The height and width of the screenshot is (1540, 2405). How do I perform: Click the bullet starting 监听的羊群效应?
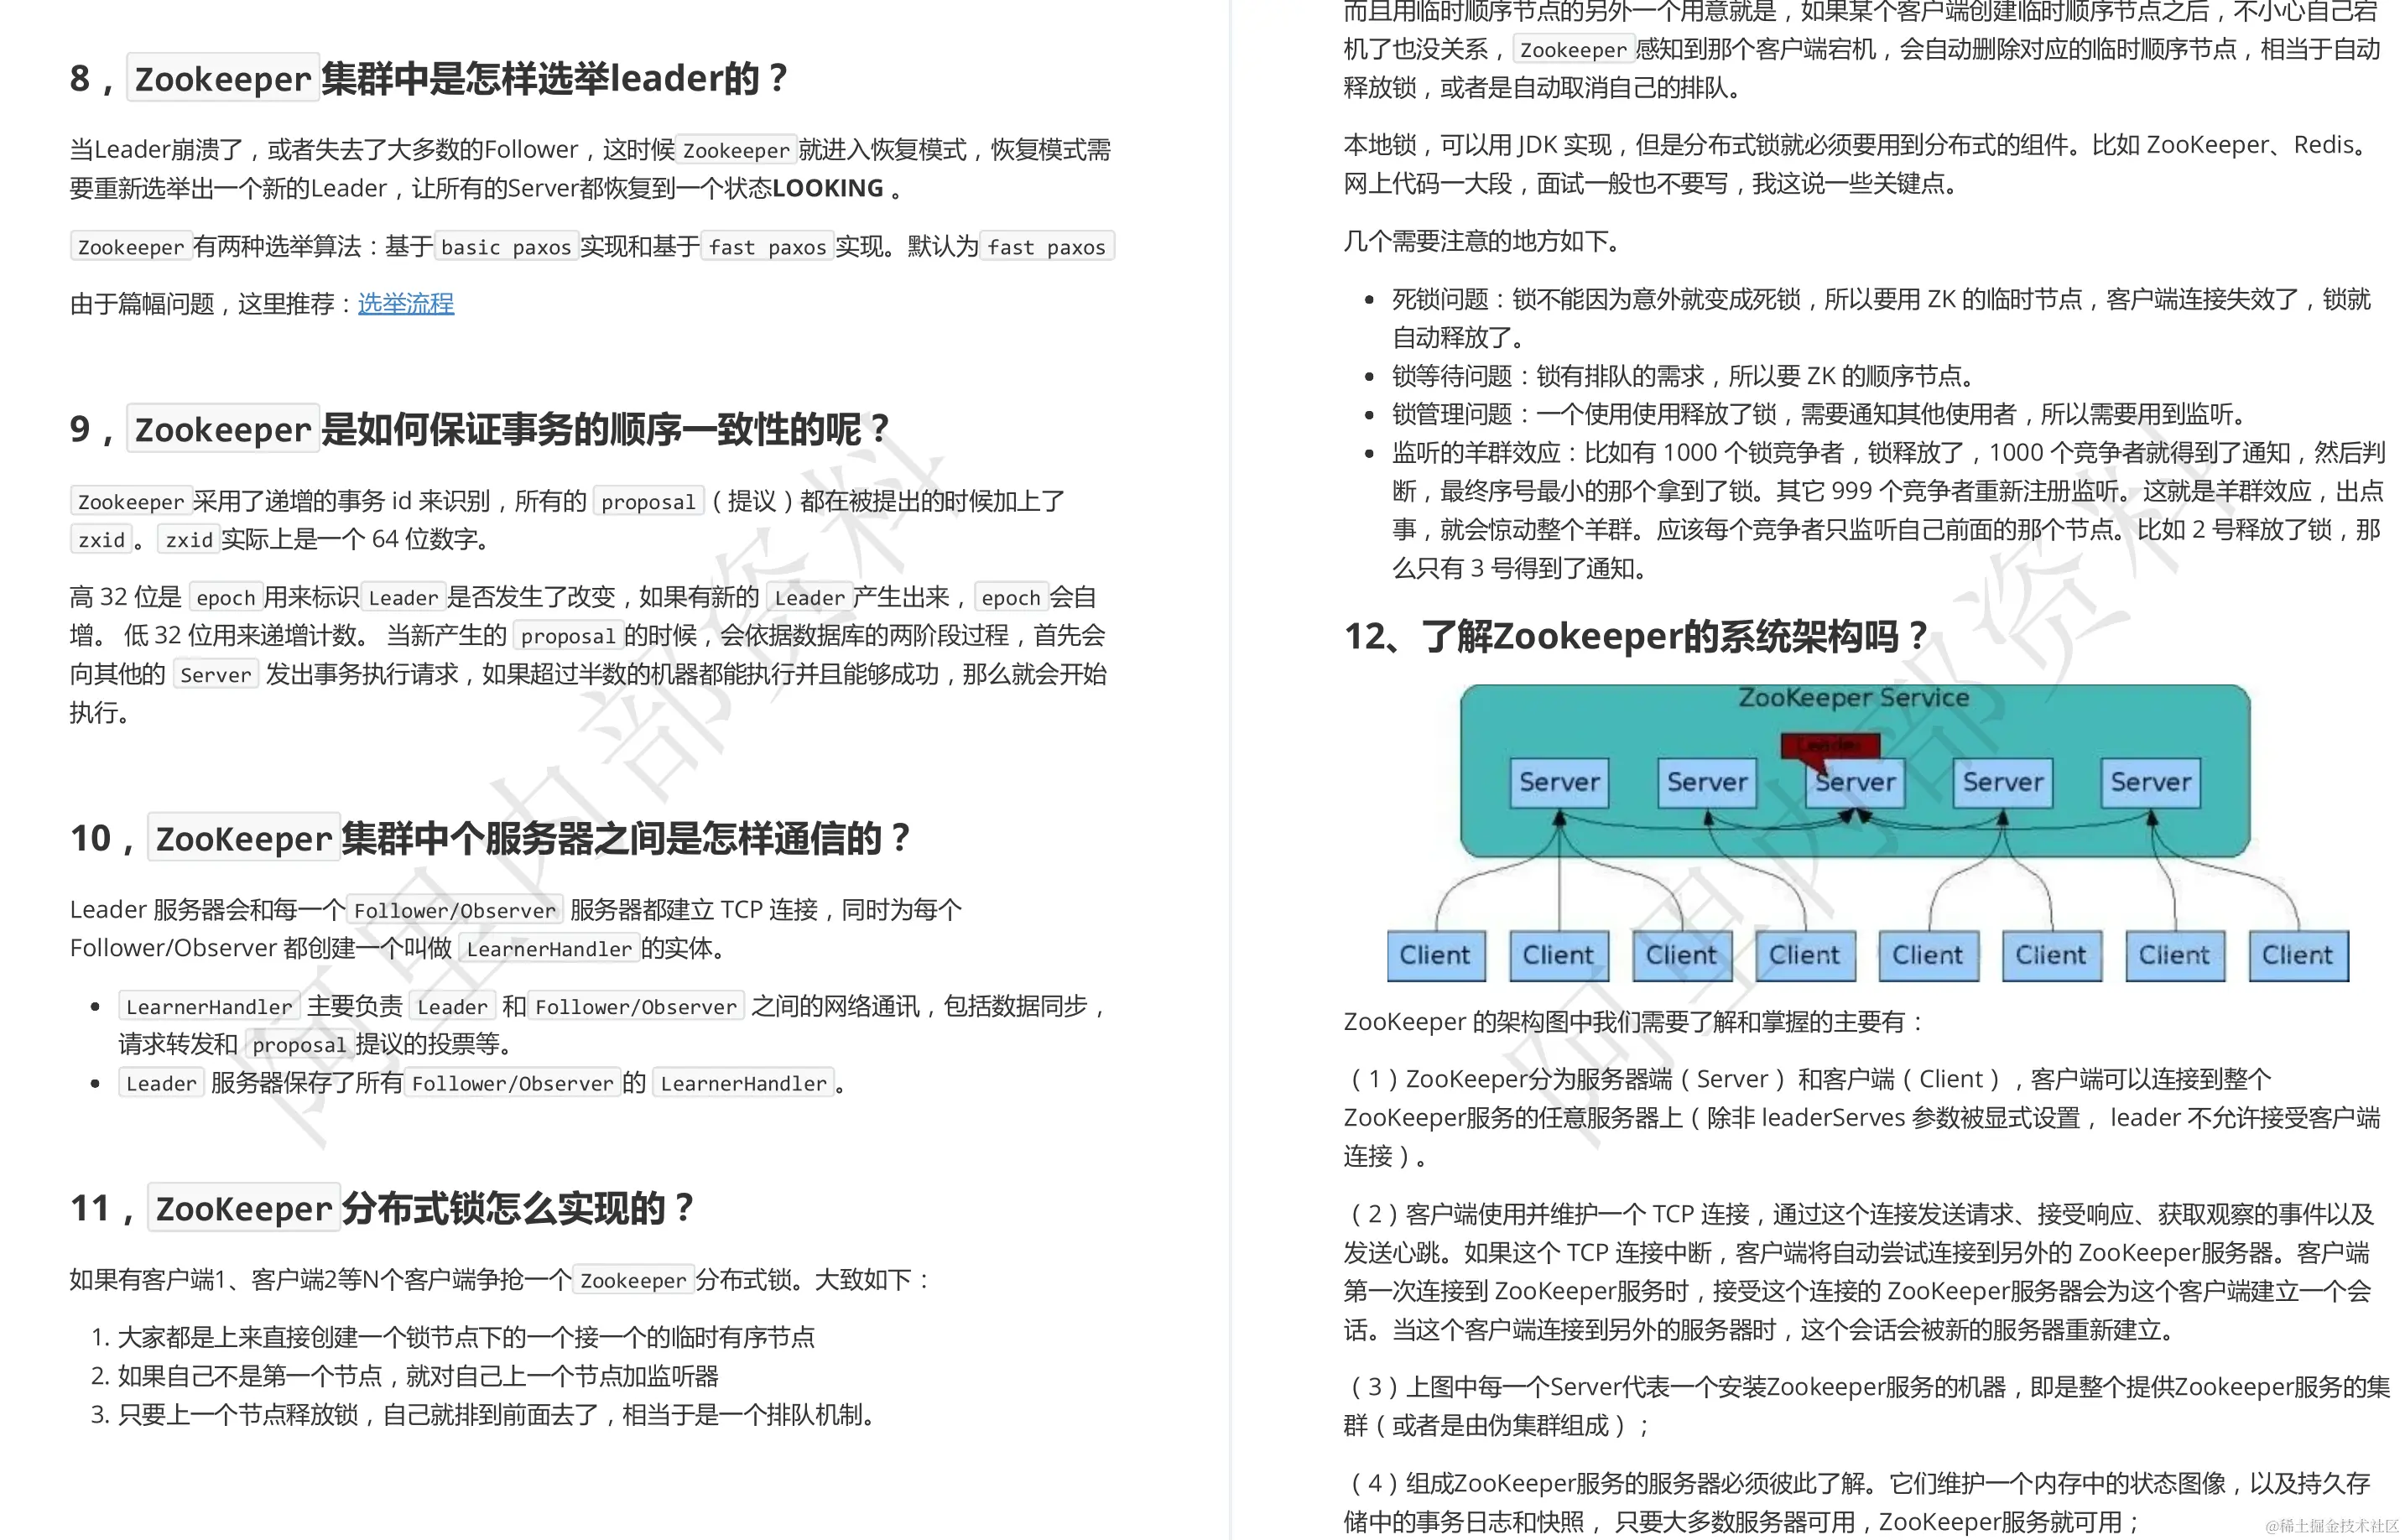(x=1888, y=510)
